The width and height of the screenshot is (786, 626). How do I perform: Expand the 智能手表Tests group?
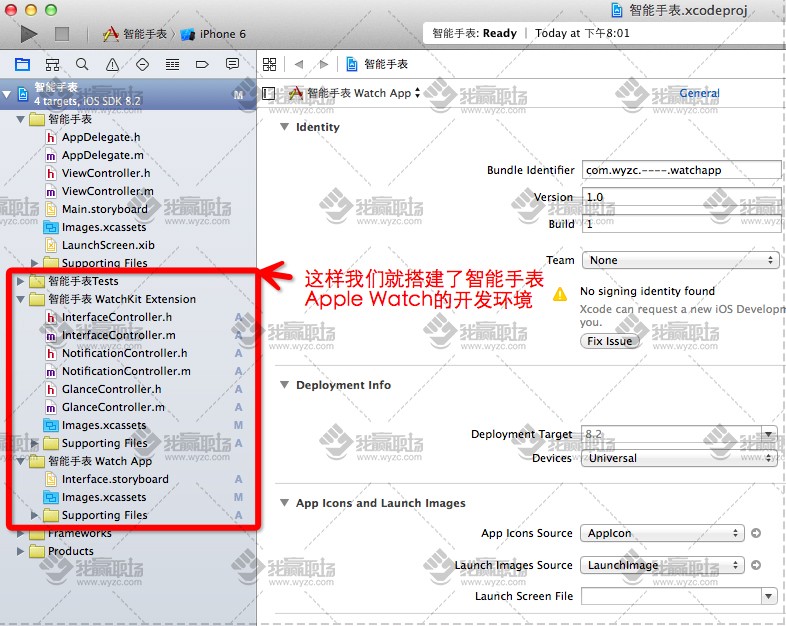coord(21,281)
